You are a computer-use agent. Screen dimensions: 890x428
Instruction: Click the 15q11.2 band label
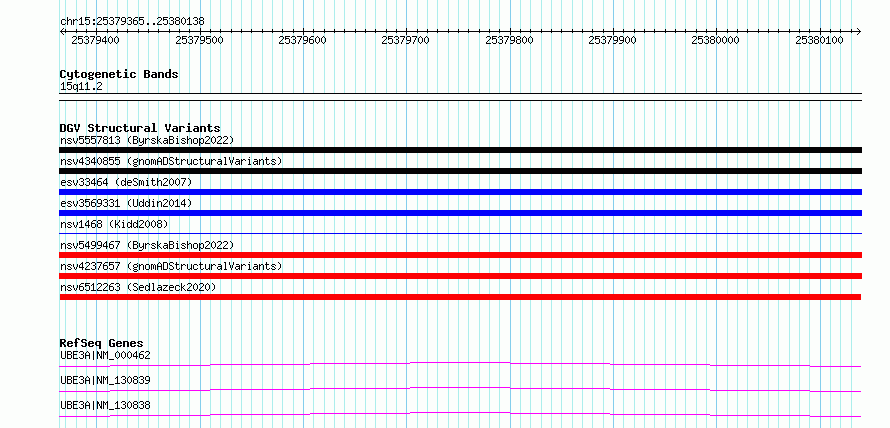pos(81,87)
